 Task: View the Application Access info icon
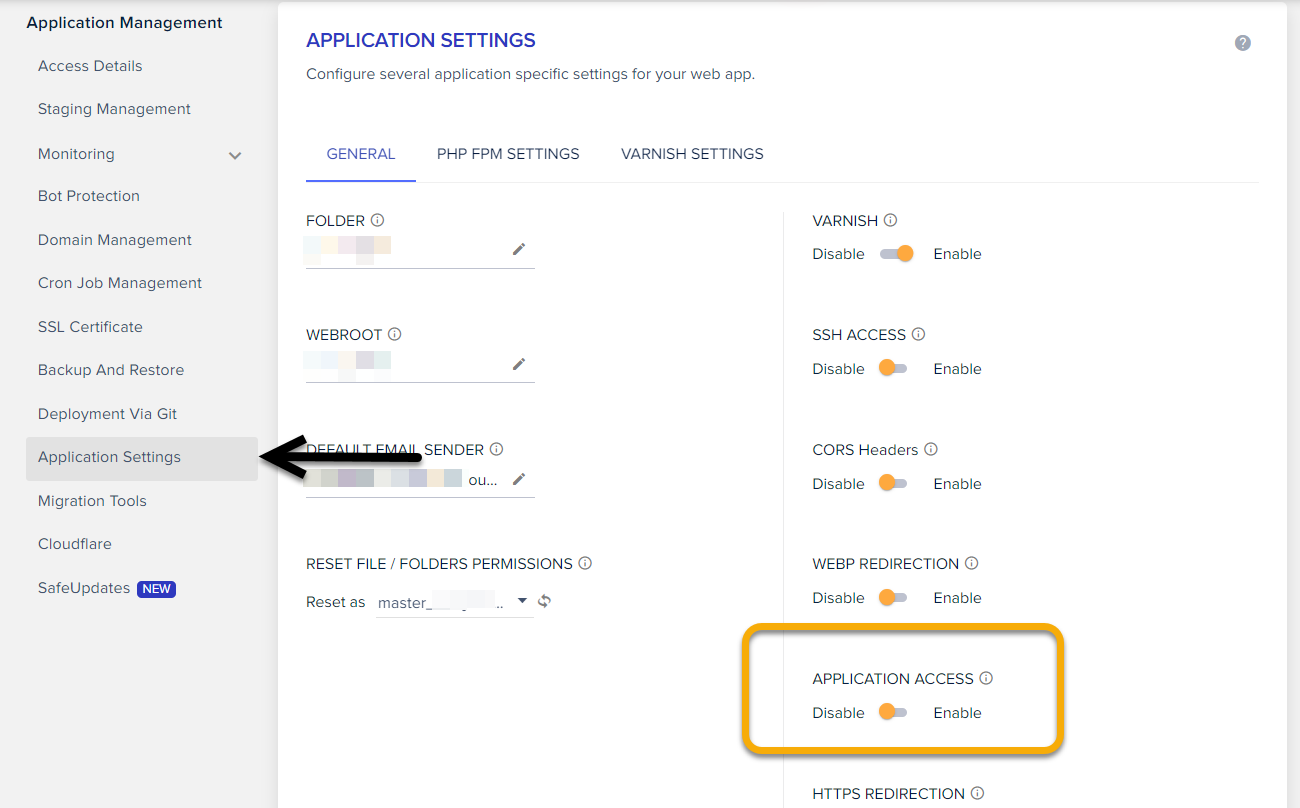pyautogui.click(x=986, y=678)
